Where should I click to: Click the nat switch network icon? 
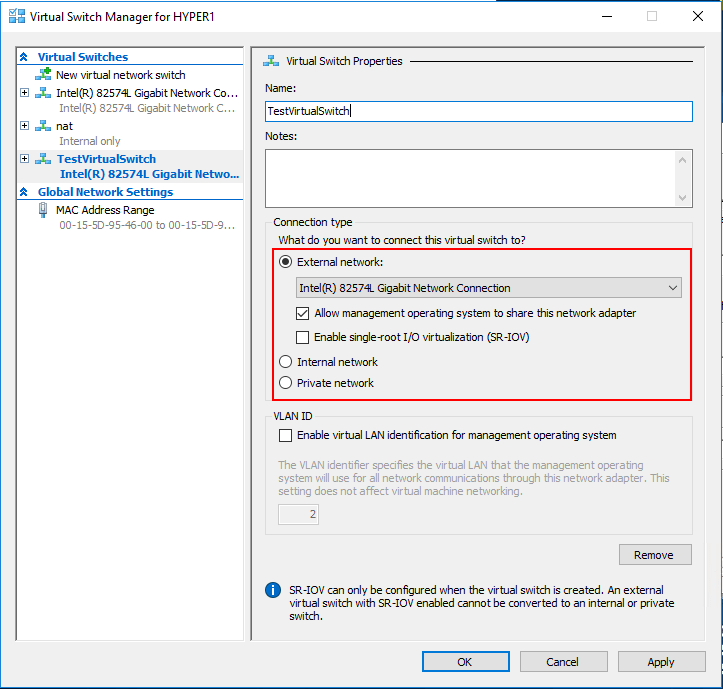point(43,125)
